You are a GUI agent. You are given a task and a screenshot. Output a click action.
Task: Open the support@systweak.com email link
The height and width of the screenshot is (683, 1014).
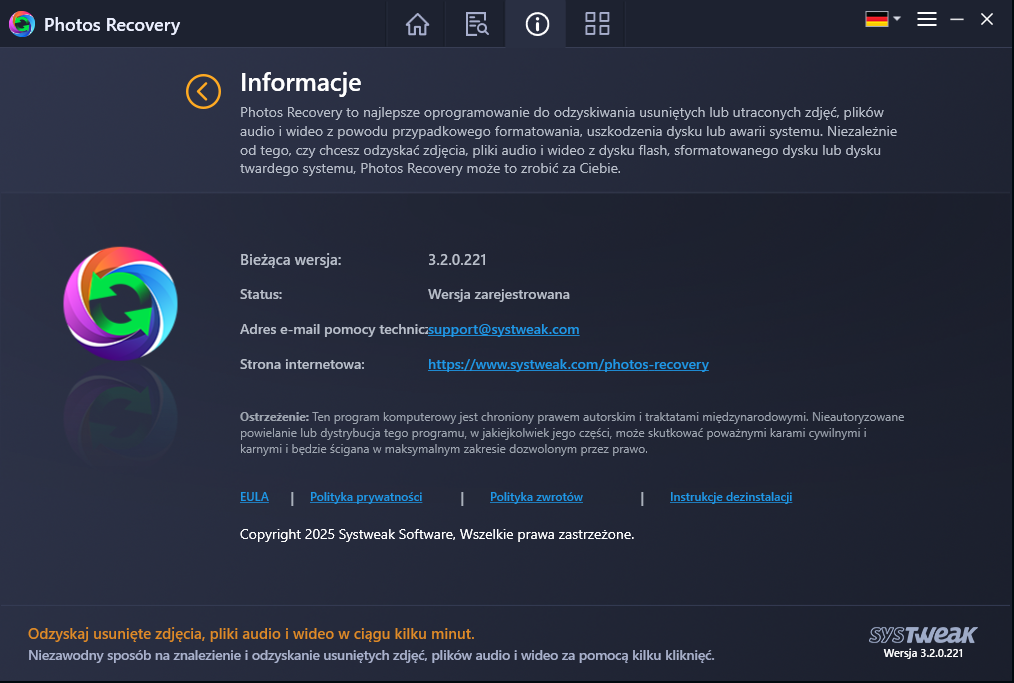tap(503, 329)
